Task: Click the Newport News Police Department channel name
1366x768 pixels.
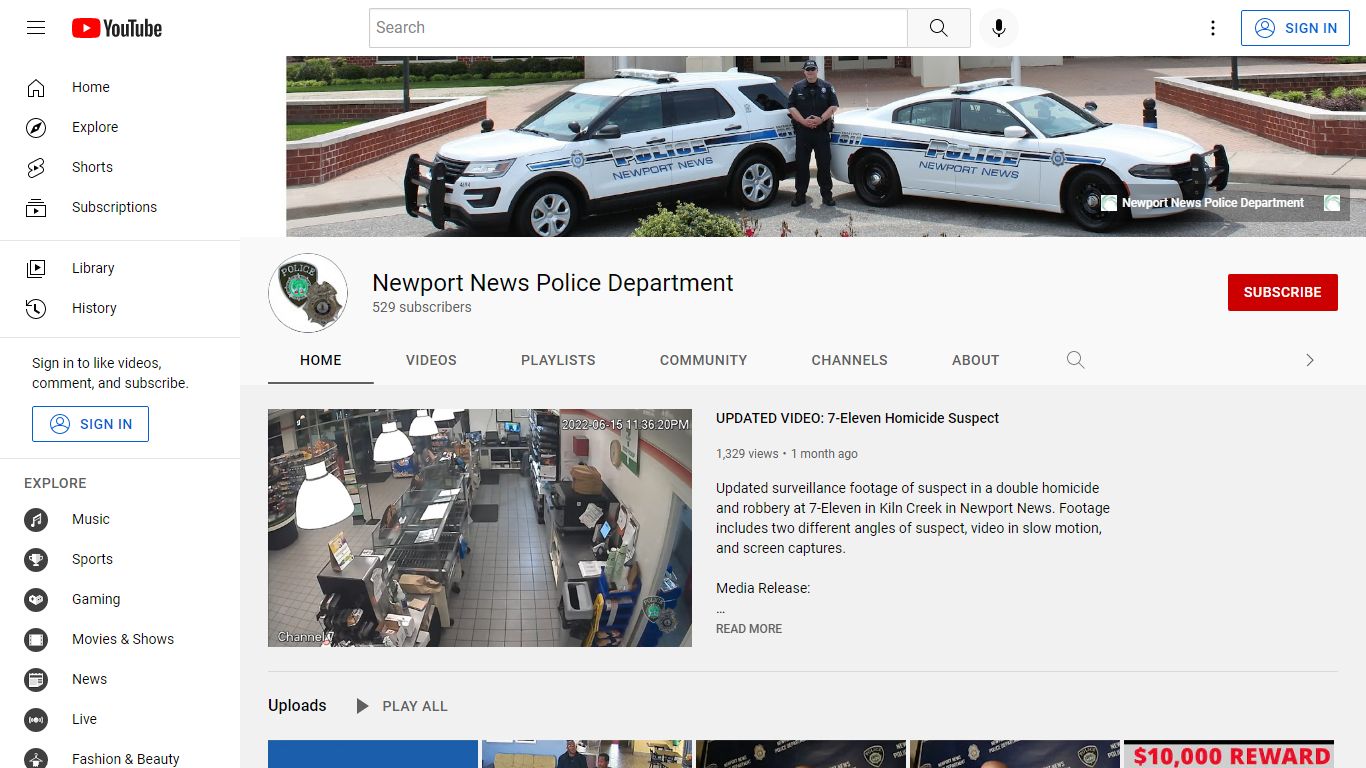Action: [x=553, y=283]
